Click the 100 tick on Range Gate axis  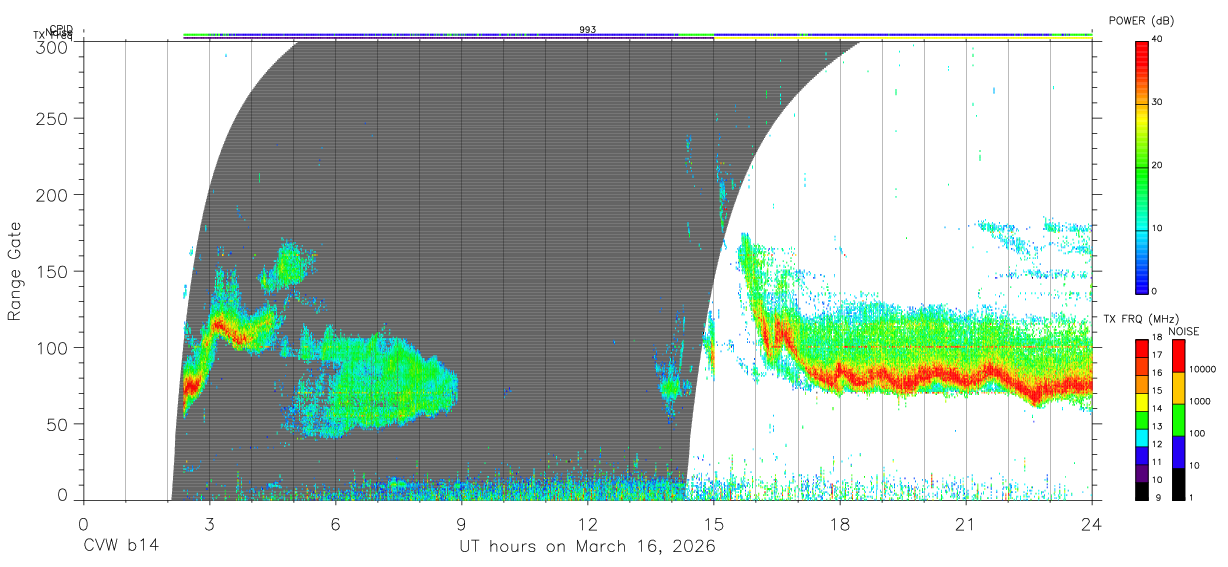(x=53, y=347)
